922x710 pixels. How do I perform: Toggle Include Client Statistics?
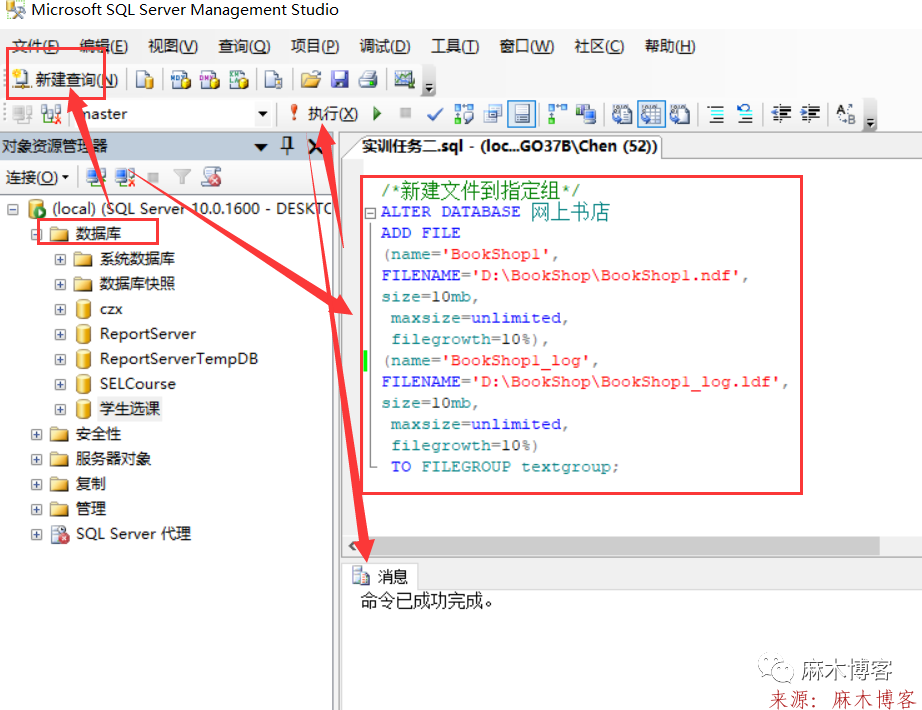point(586,114)
